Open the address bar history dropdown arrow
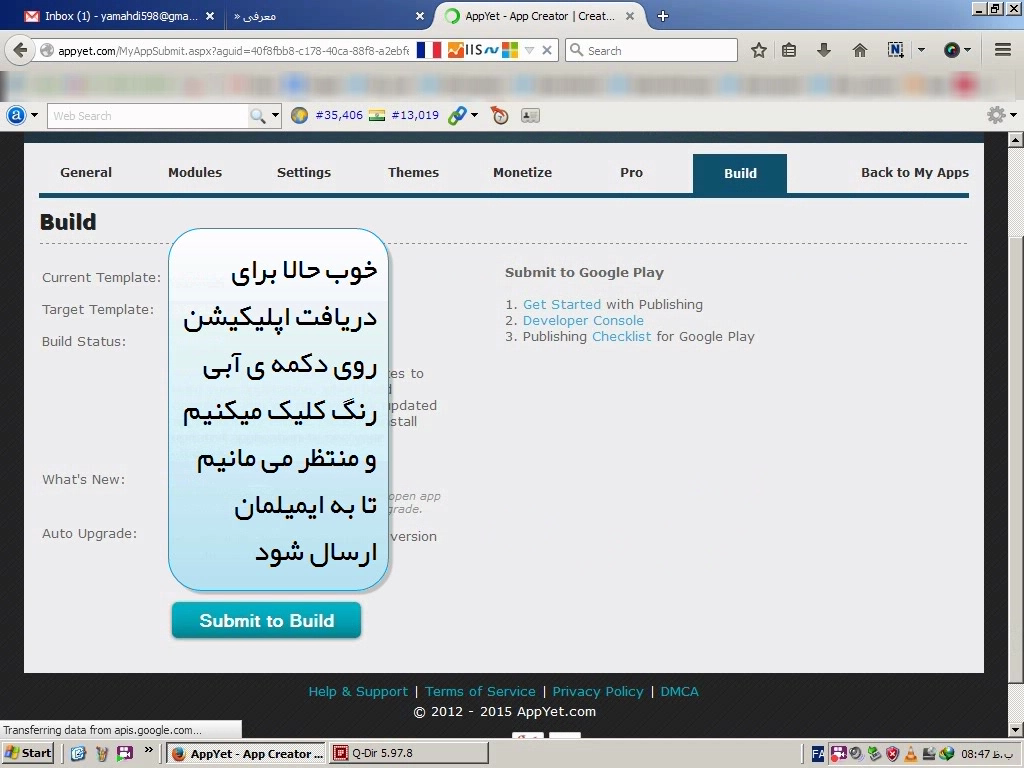The width and height of the screenshot is (1024, 768). point(530,50)
